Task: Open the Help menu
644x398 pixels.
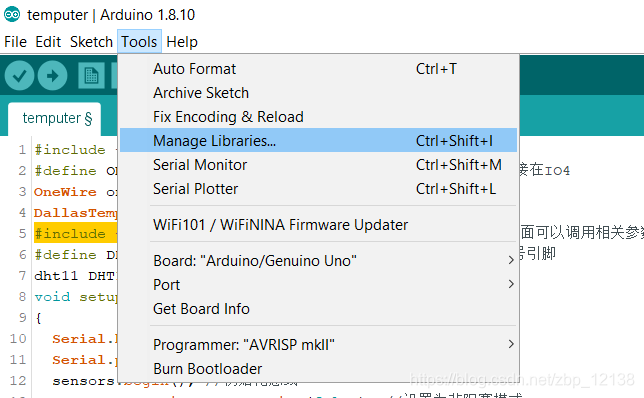Action: (182, 42)
